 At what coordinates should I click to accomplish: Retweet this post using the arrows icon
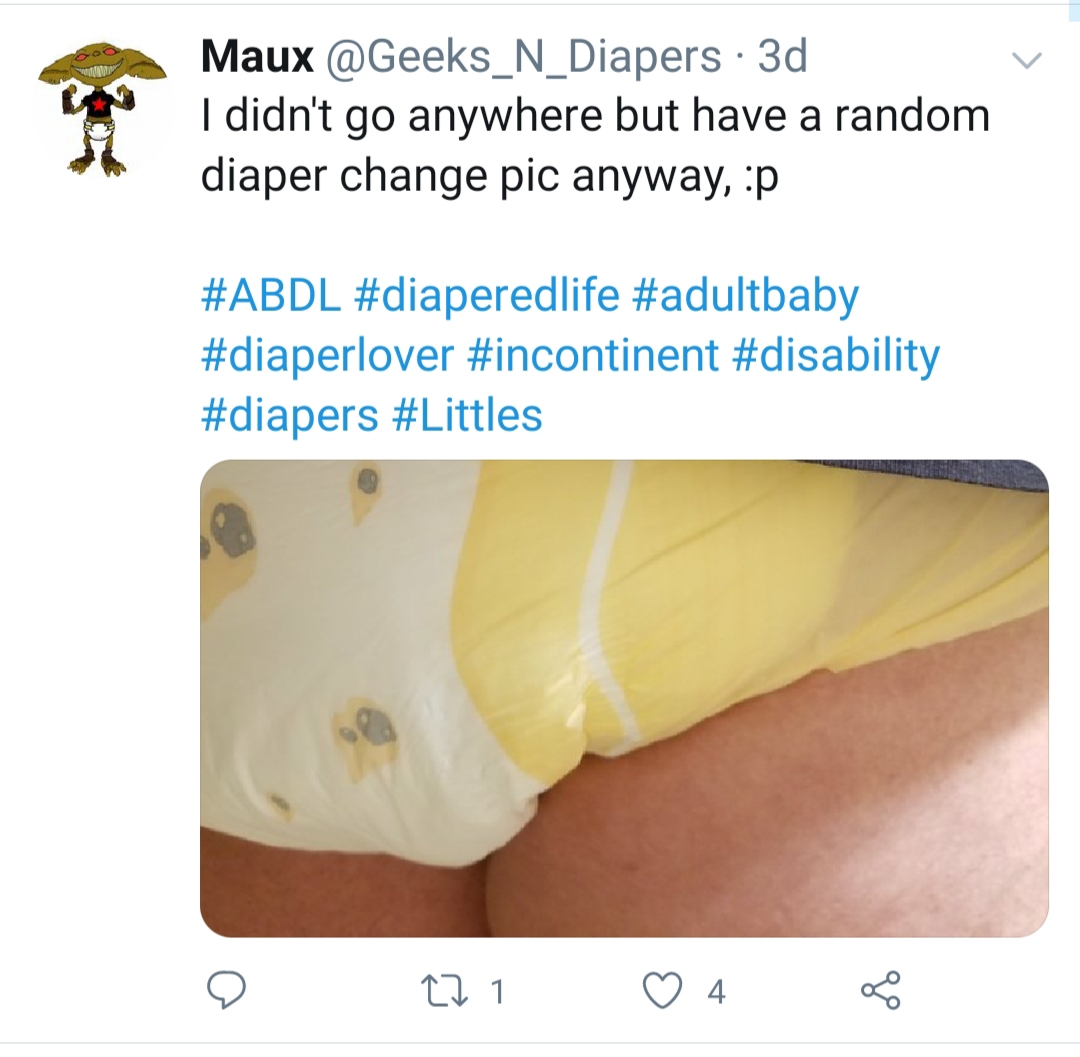pos(446,992)
